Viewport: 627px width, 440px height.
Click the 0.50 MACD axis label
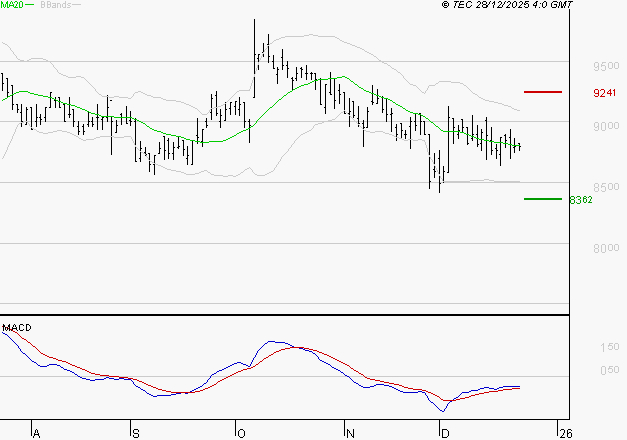(610, 370)
